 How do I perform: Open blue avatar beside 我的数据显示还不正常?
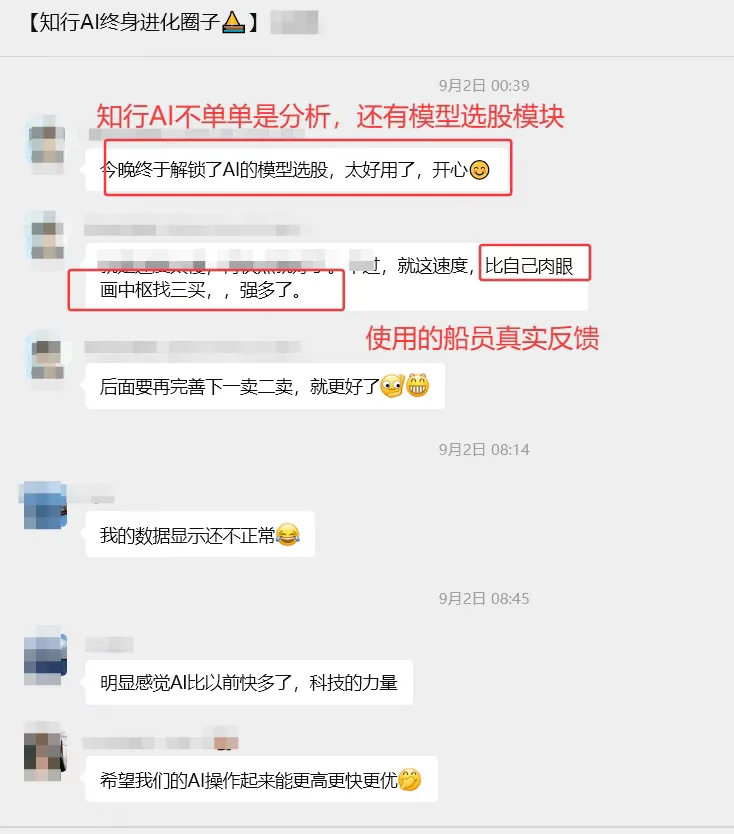tap(45, 506)
